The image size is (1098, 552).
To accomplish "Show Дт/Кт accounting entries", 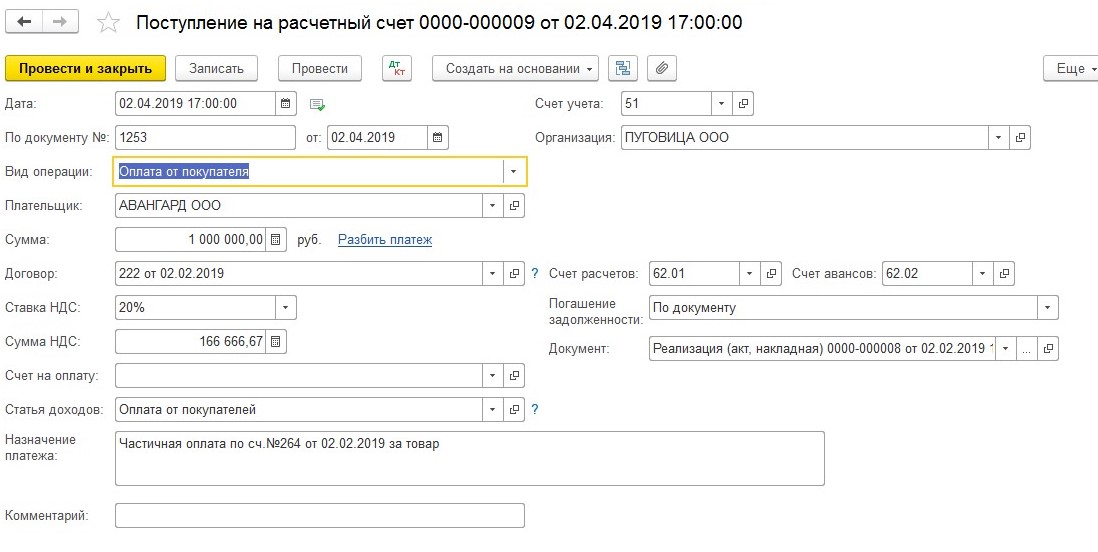I will point(397,68).
